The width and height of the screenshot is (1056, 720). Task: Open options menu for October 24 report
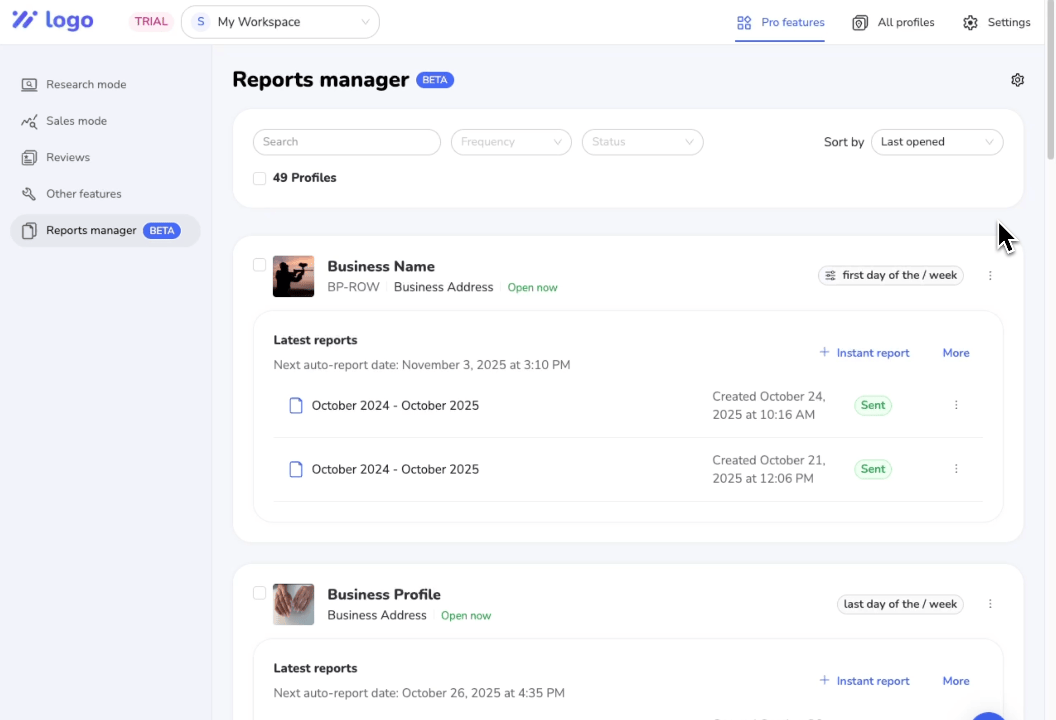click(956, 406)
